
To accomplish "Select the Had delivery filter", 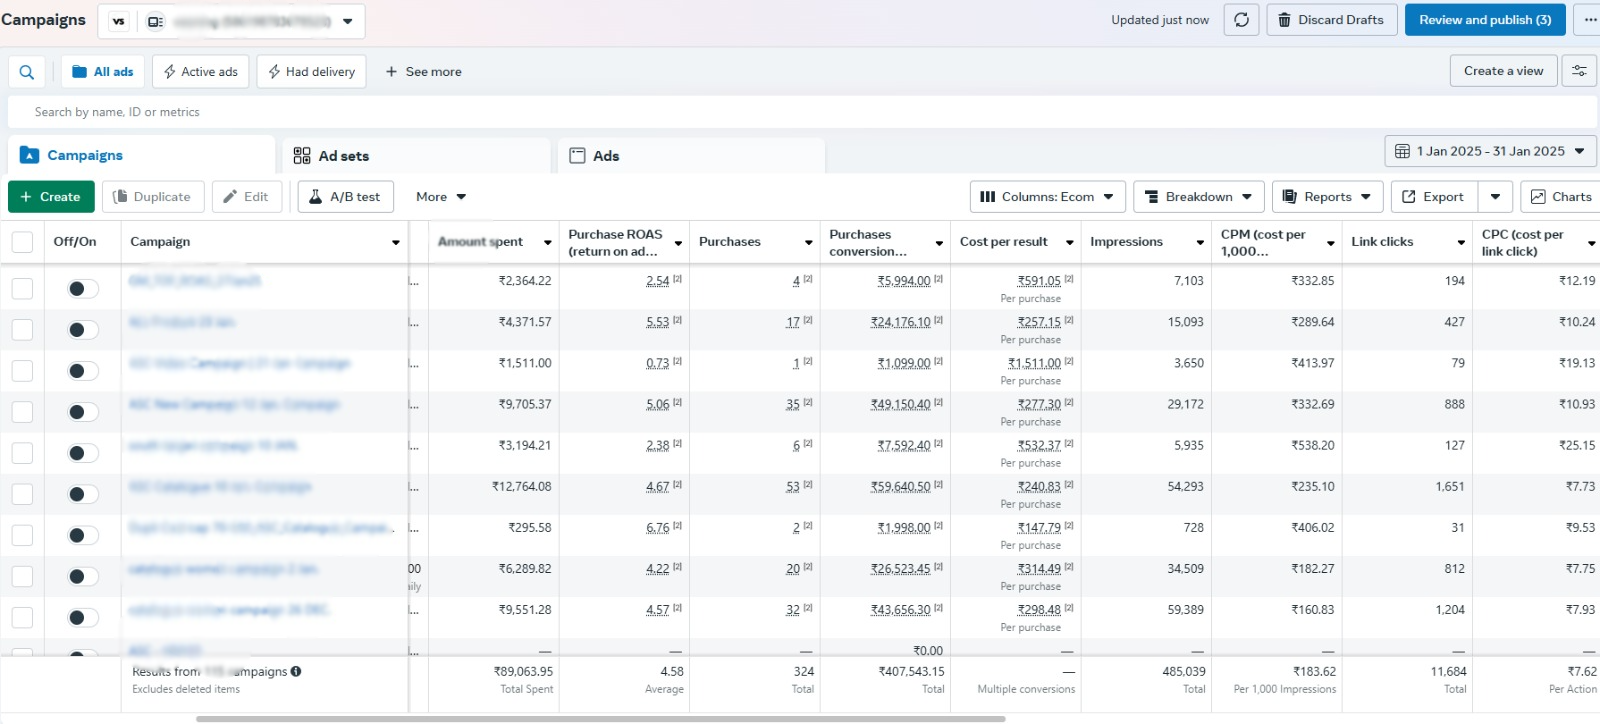I will click(311, 72).
